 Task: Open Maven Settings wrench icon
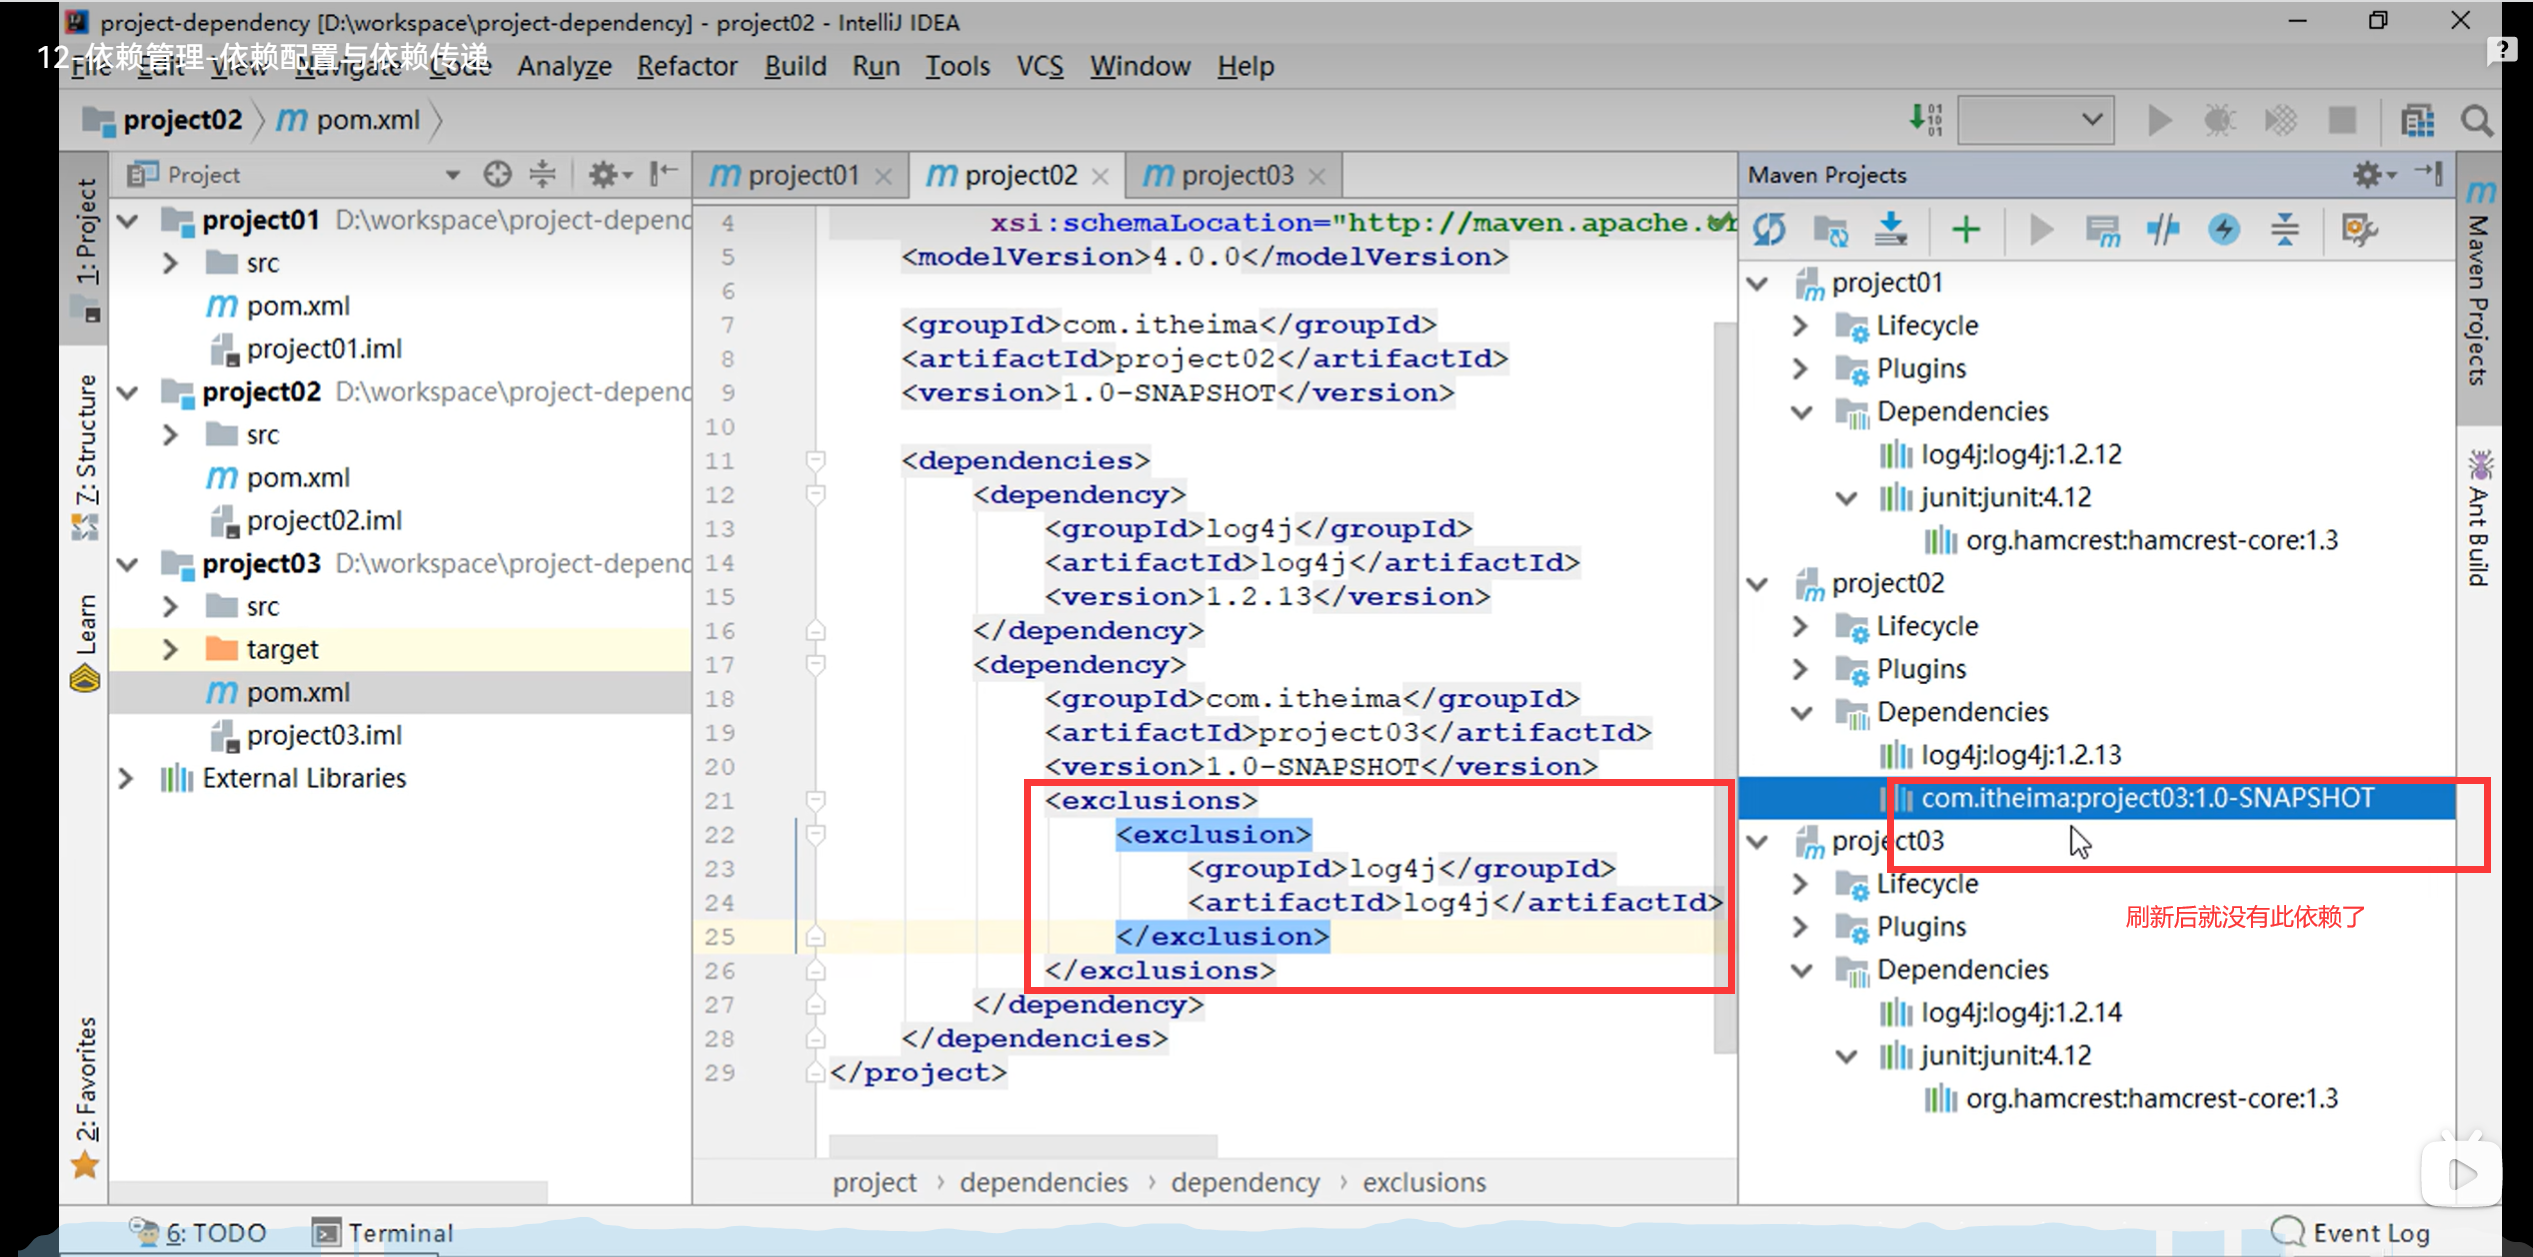[x=2358, y=230]
